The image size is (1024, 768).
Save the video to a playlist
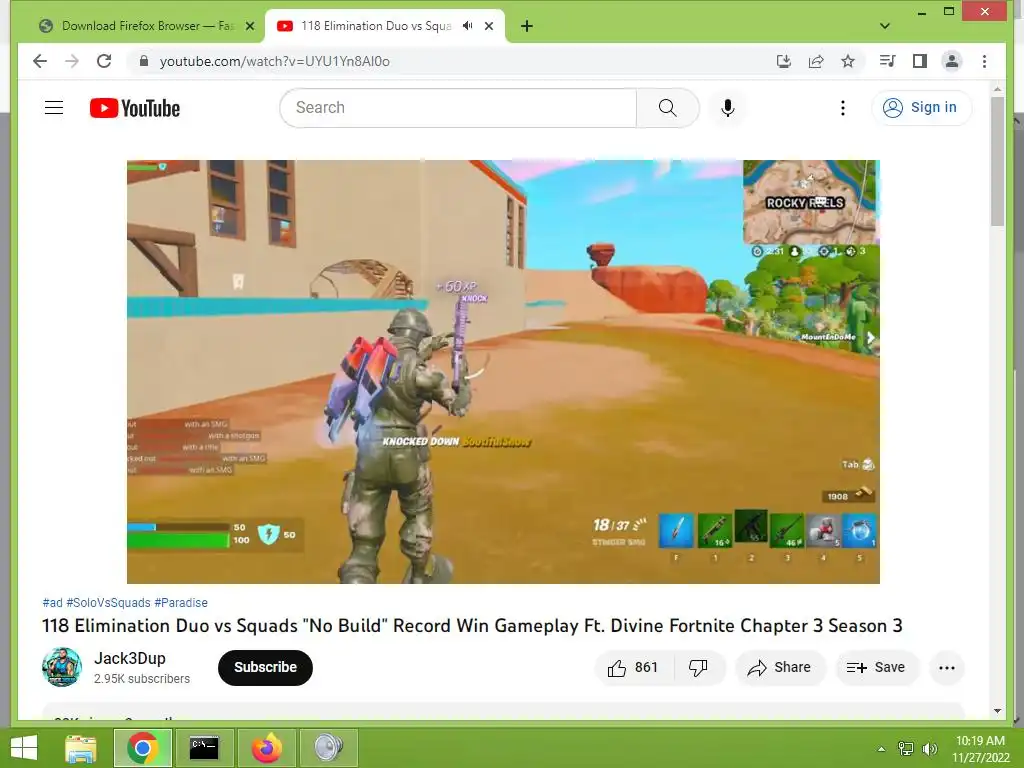pos(876,667)
